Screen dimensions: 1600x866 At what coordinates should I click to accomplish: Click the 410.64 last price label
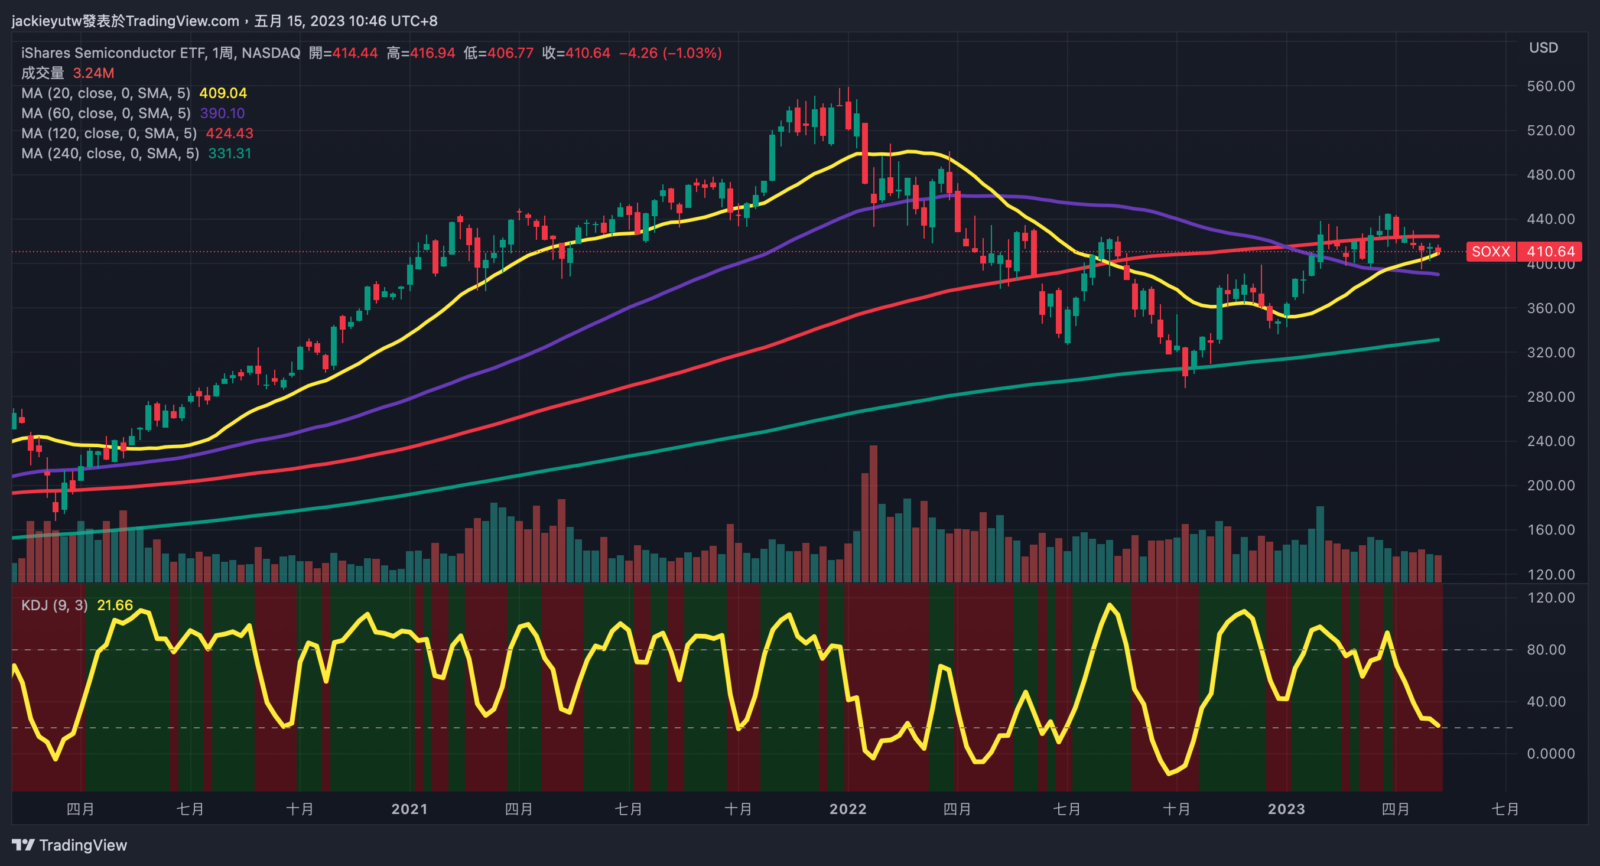[1550, 252]
